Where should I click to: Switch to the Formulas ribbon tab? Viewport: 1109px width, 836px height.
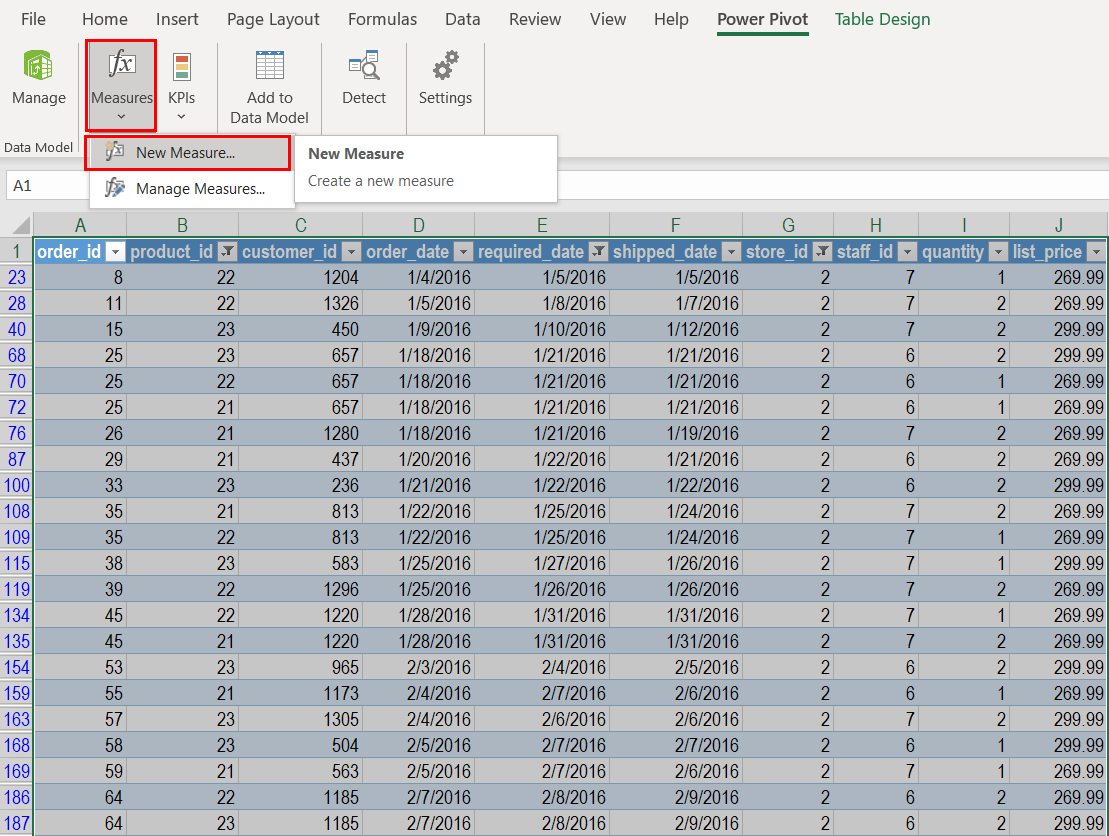[x=382, y=19]
